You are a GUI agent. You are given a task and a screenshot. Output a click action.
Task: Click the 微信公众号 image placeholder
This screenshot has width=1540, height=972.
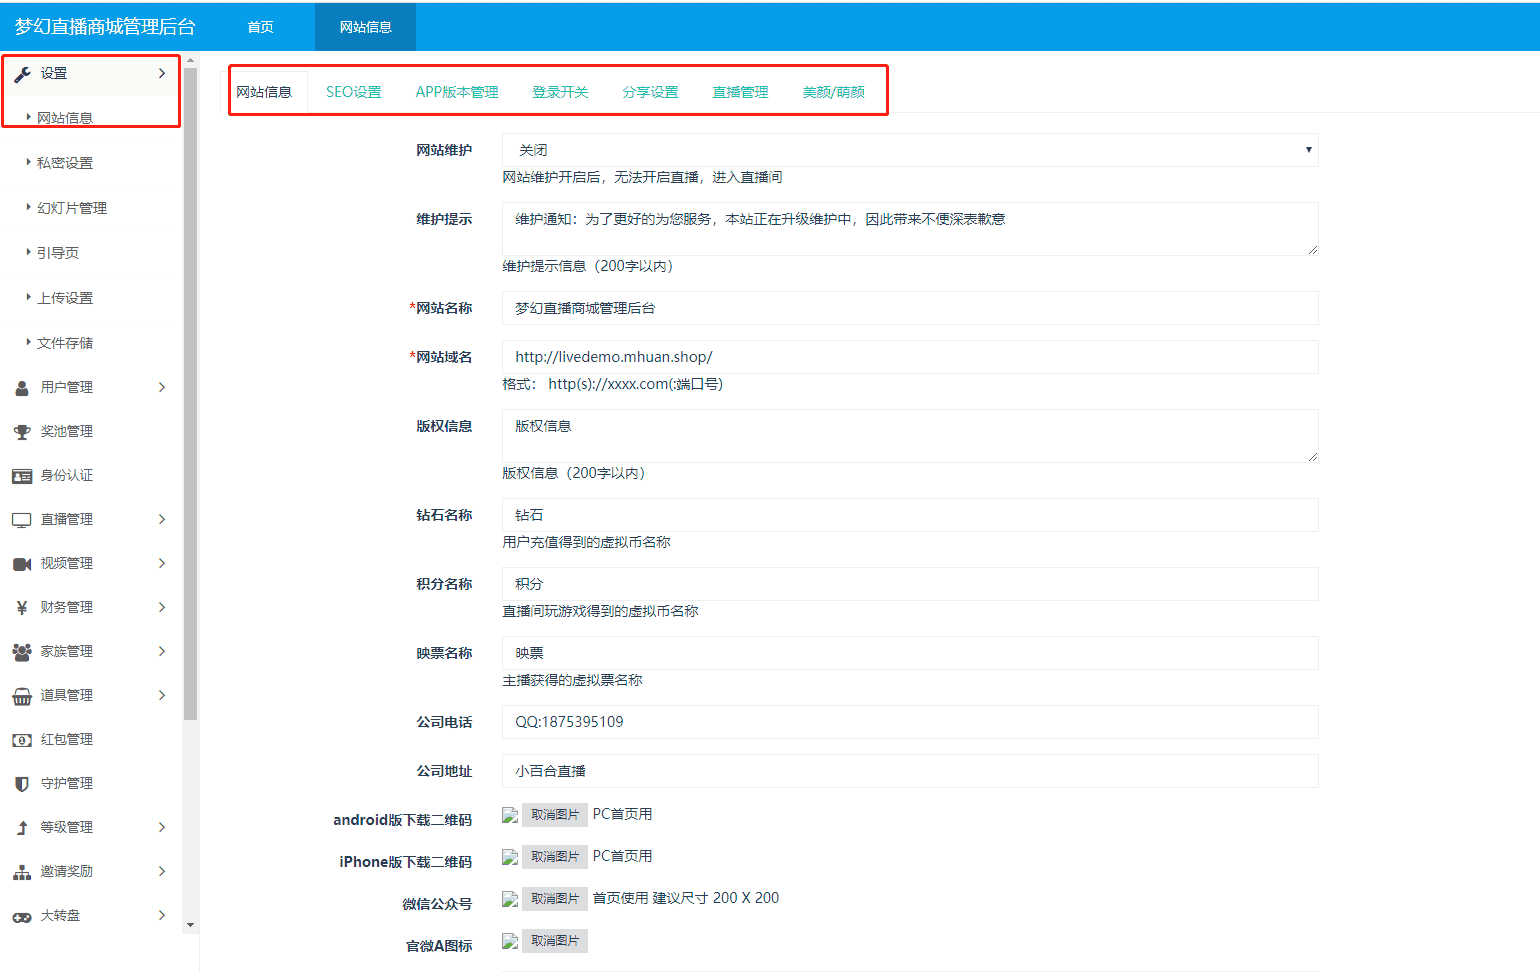[510, 899]
